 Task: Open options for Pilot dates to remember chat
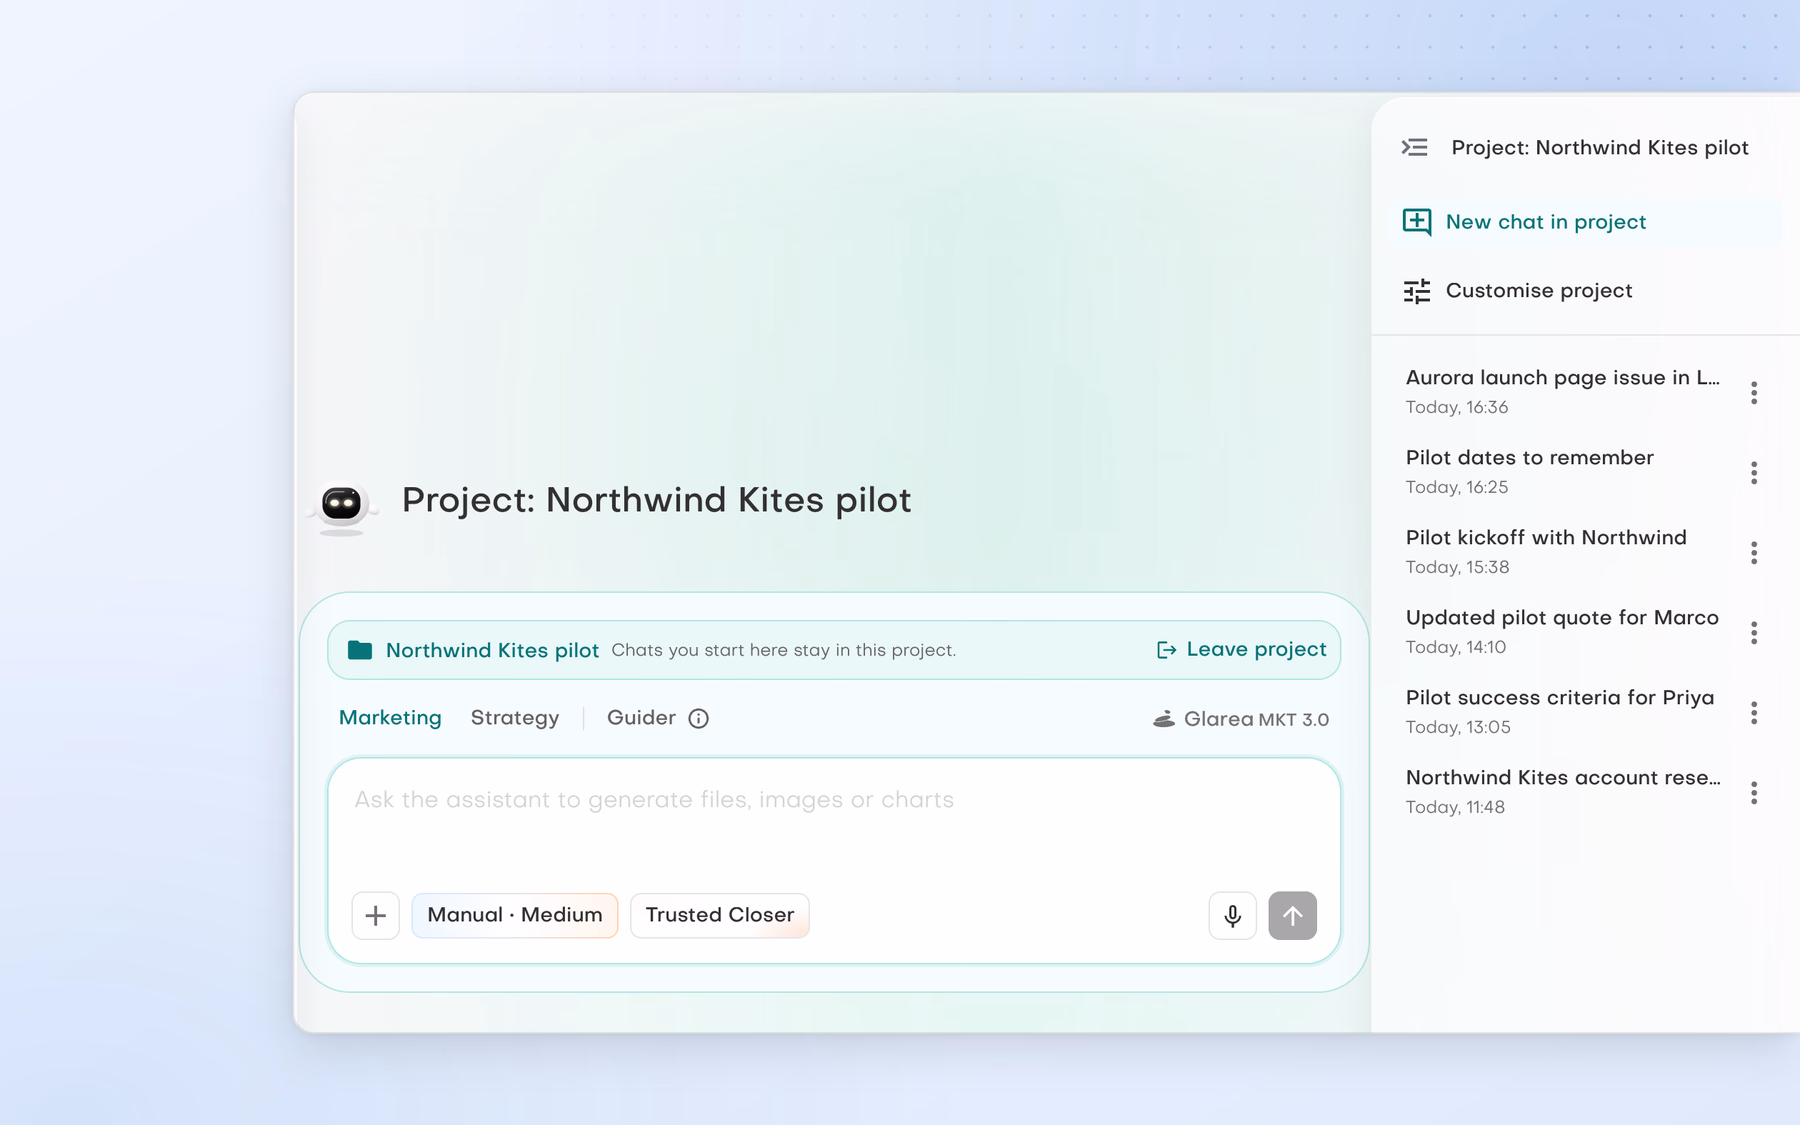pos(1754,473)
